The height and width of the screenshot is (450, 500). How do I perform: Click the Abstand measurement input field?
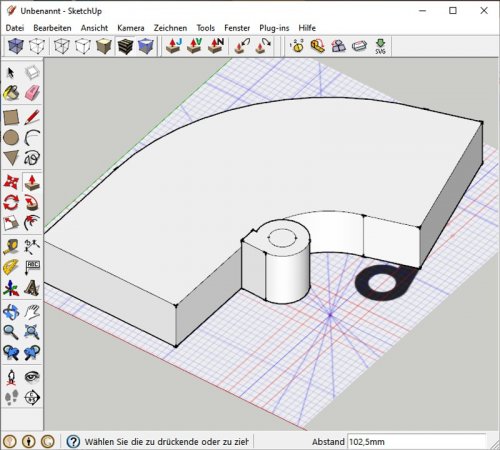click(x=417, y=442)
